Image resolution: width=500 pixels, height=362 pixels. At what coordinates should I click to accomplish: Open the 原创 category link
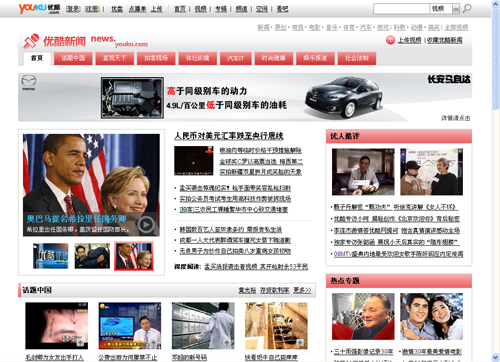281,27
